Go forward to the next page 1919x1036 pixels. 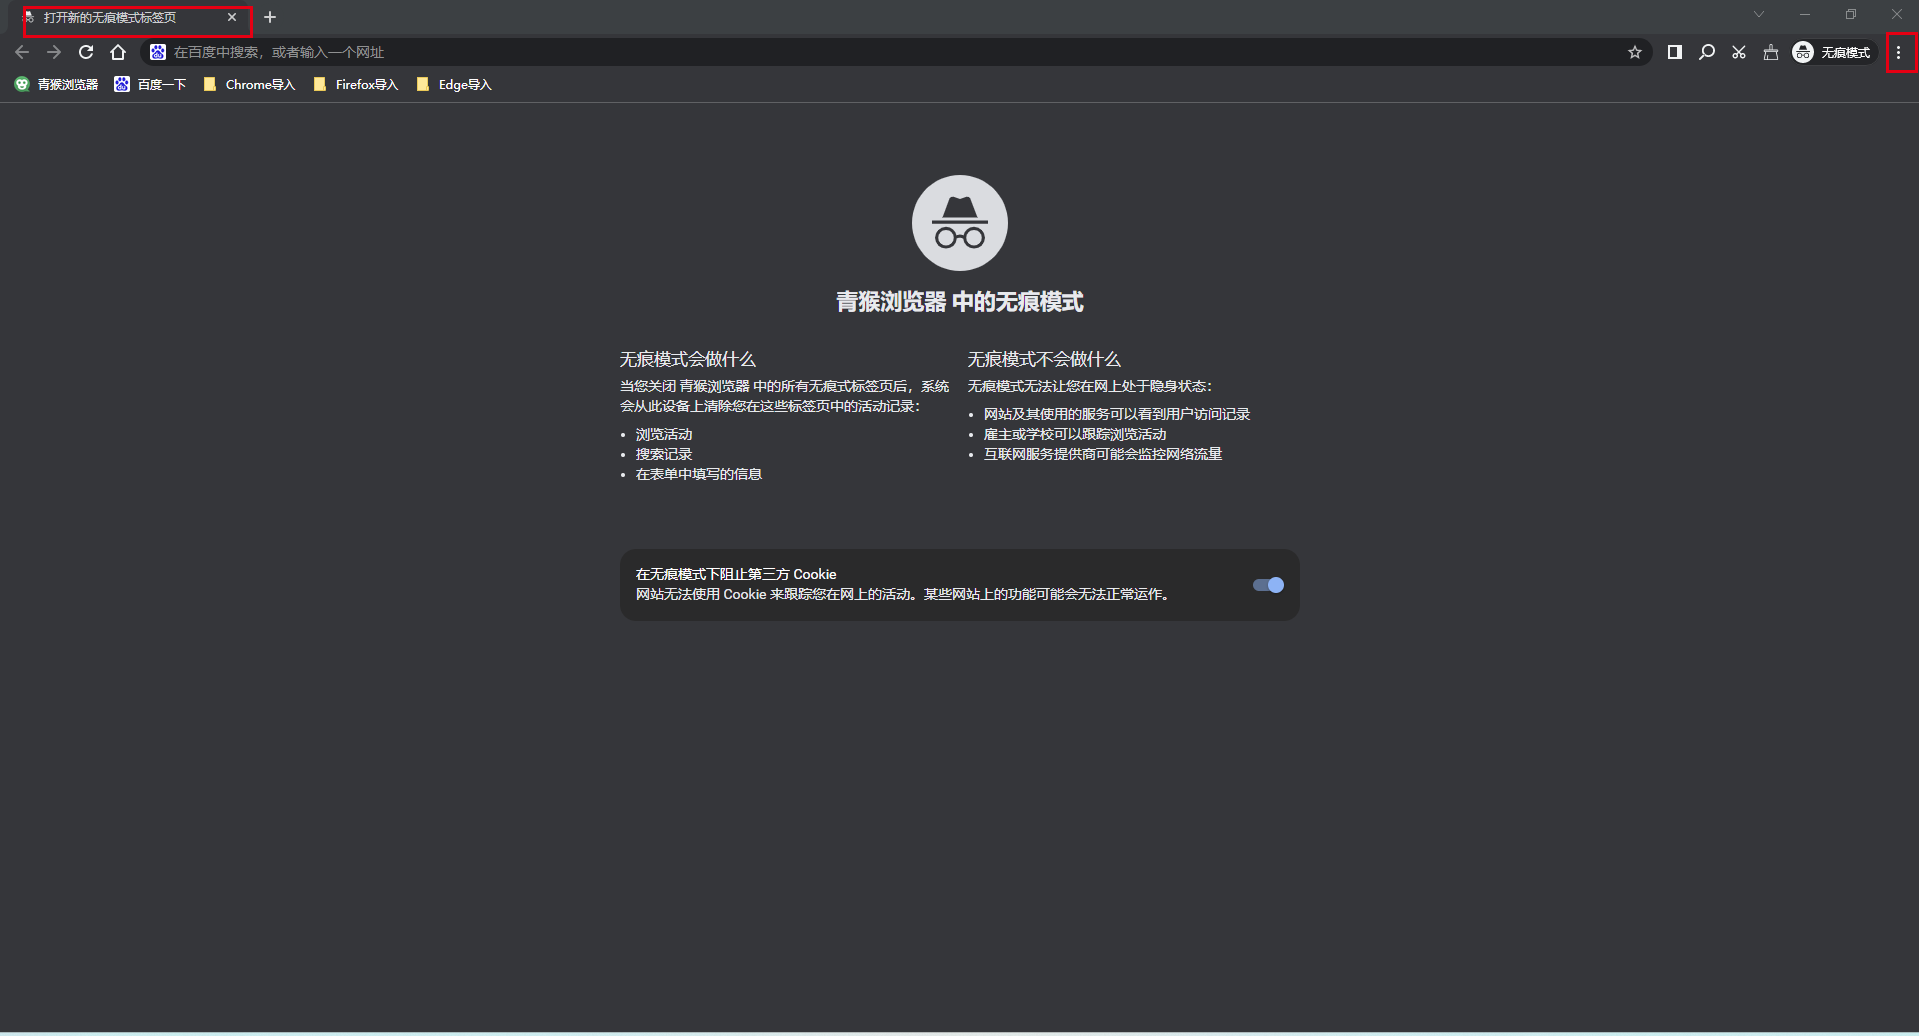tap(54, 52)
